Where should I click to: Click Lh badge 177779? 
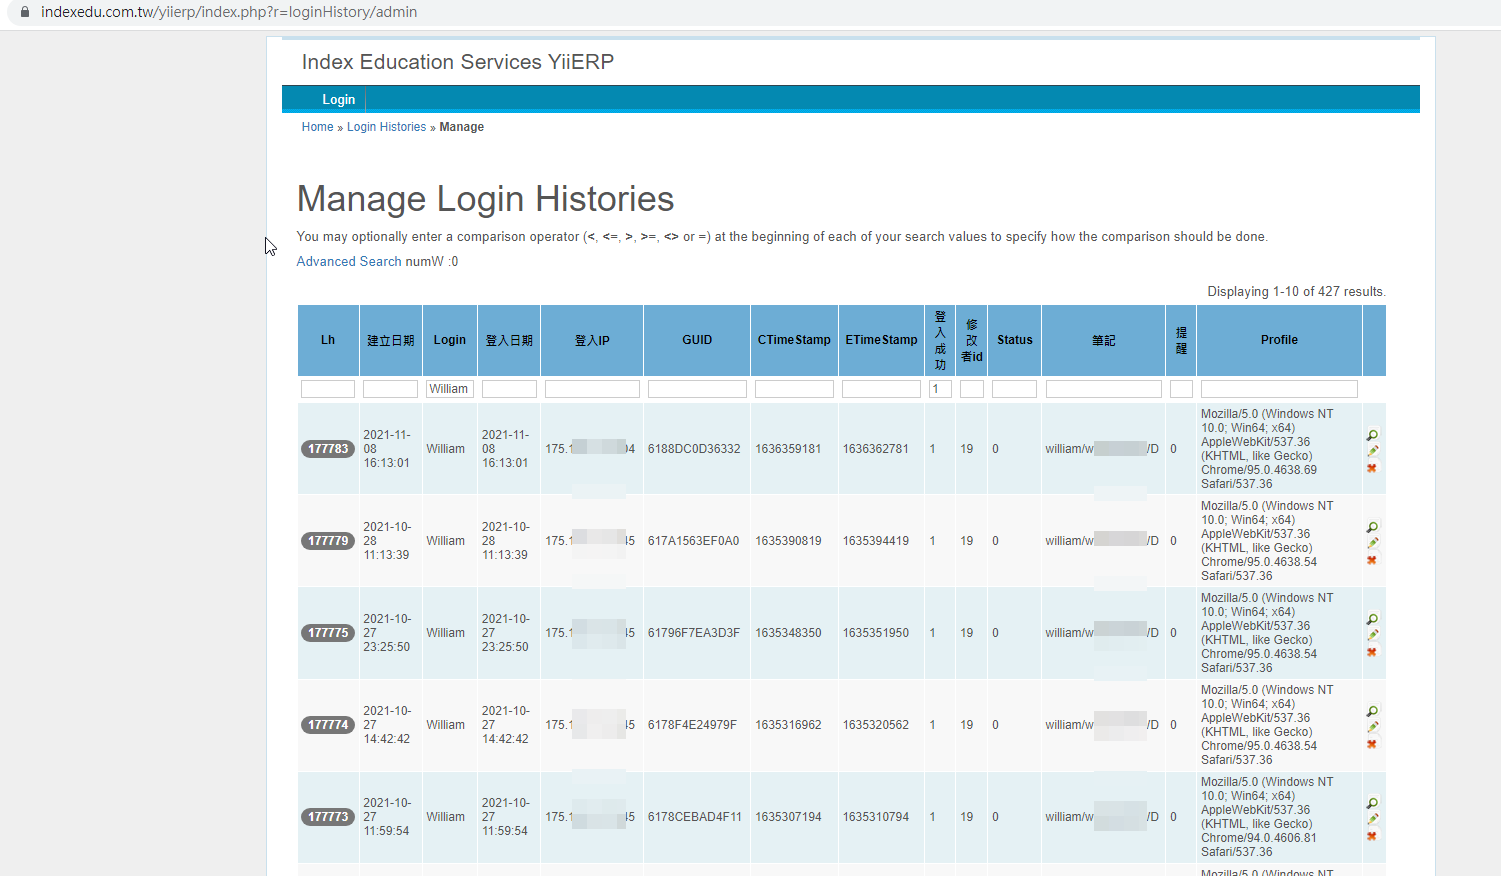coord(328,541)
